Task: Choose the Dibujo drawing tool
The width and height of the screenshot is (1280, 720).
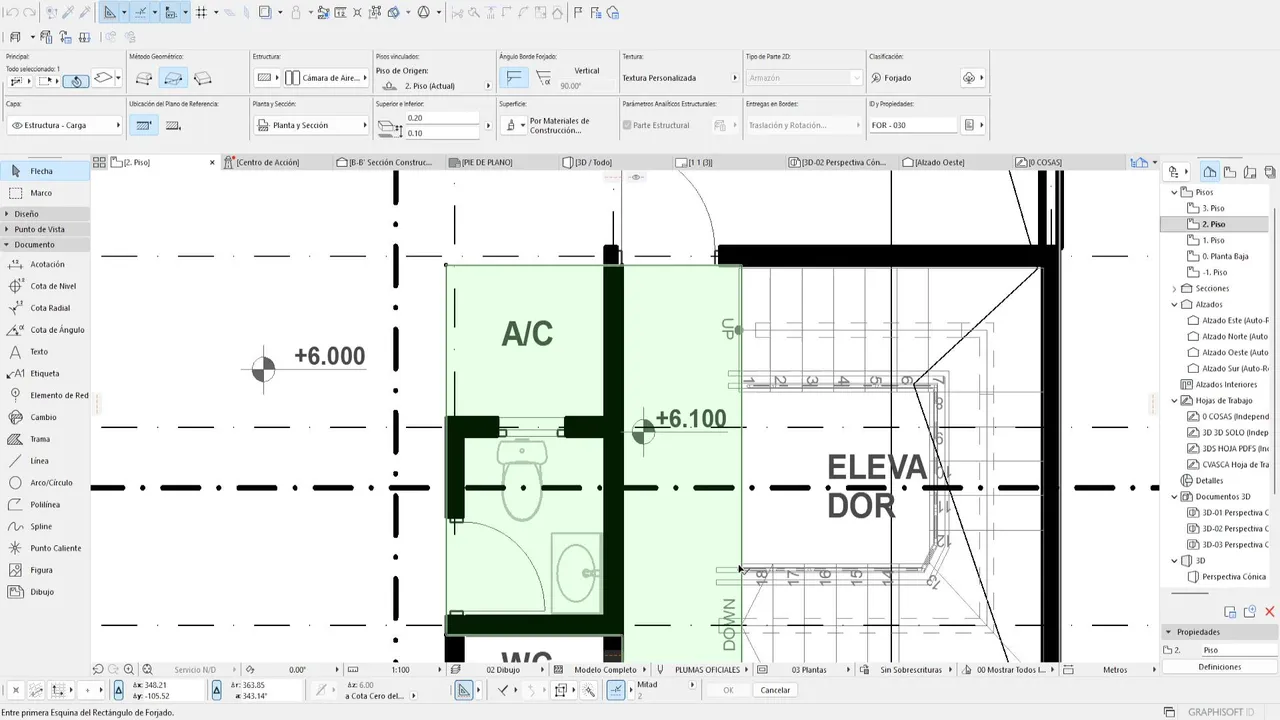Action: point(45,592)
